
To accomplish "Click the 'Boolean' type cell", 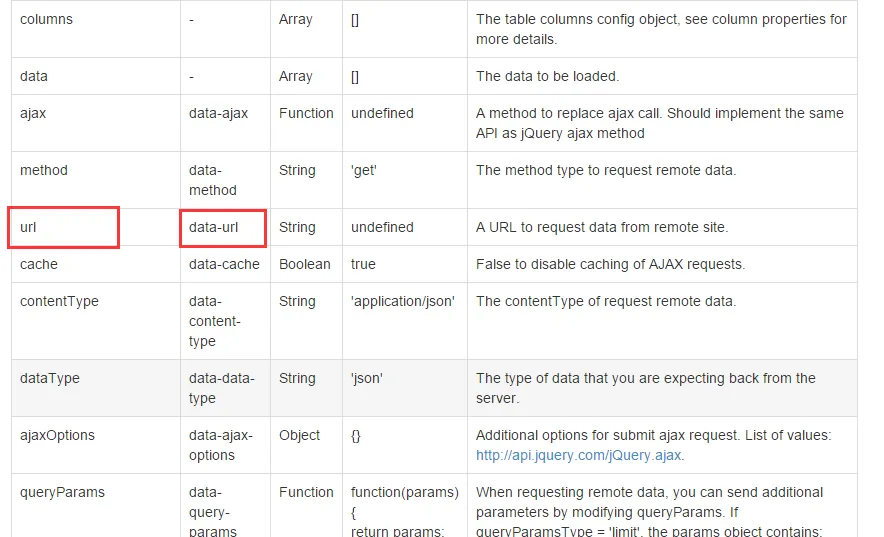I will [304, 264].
